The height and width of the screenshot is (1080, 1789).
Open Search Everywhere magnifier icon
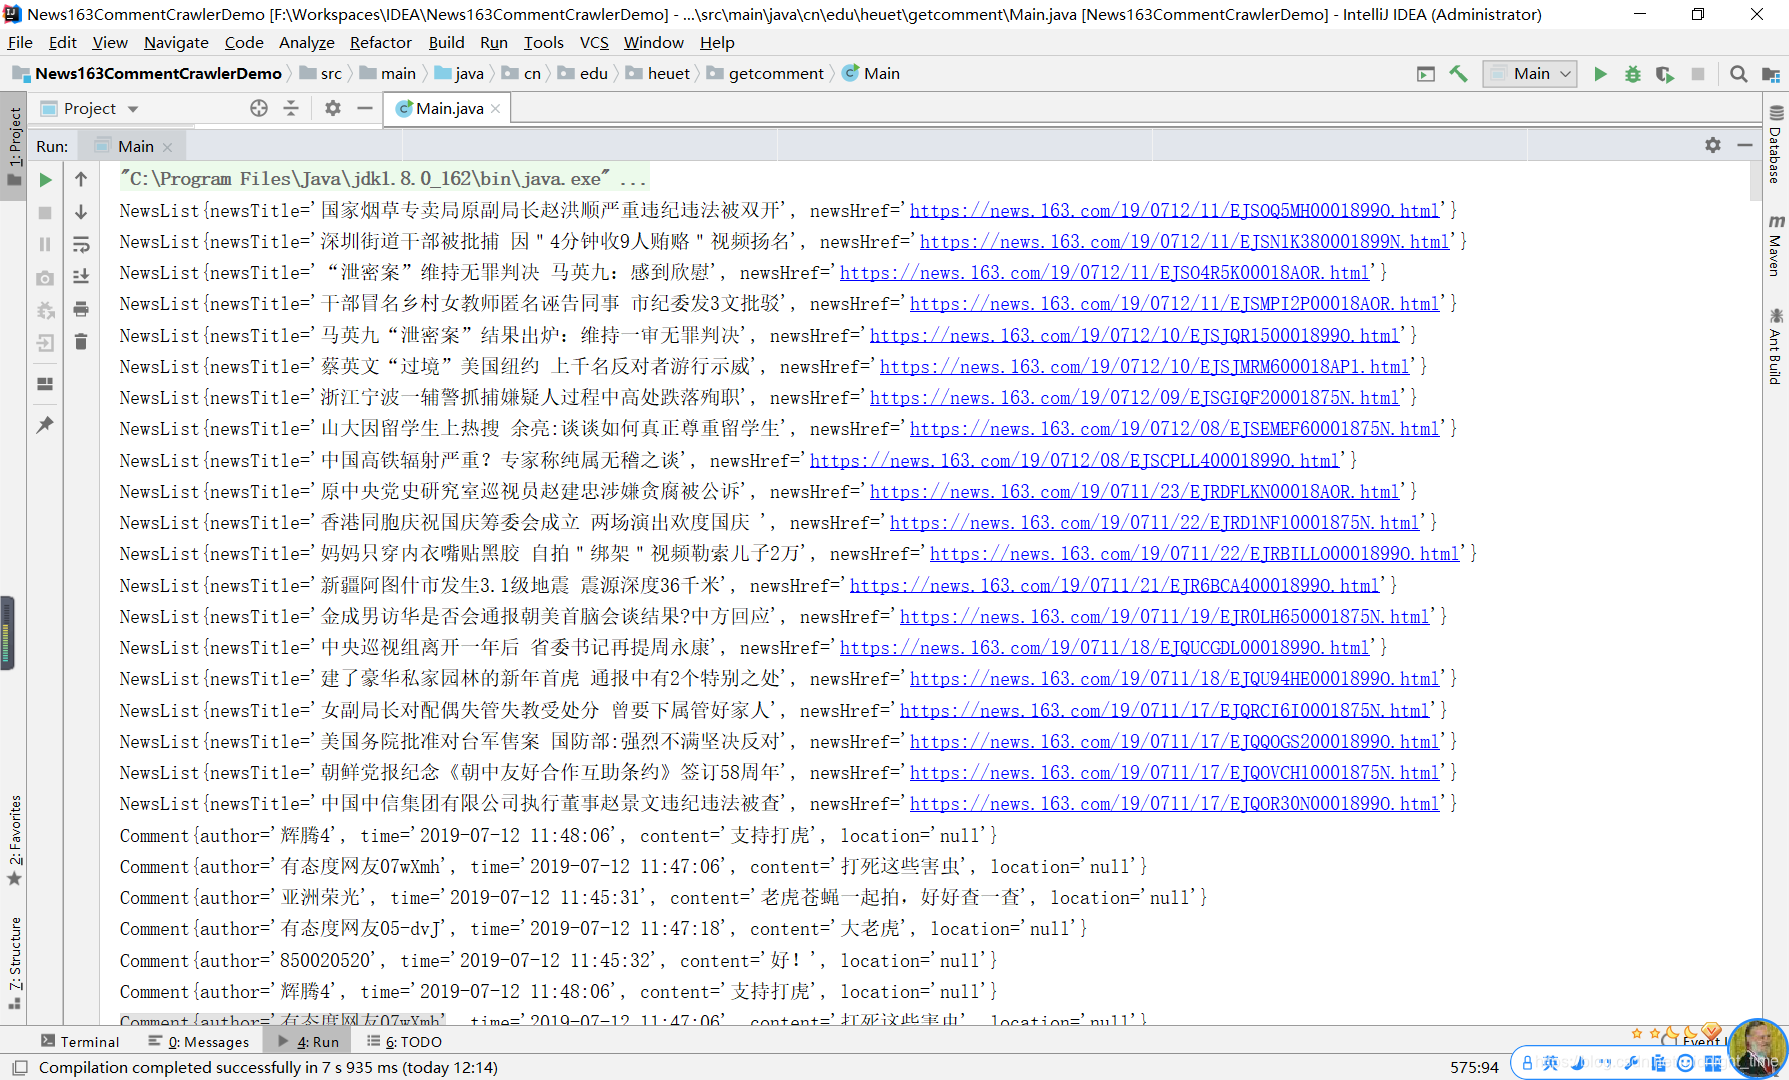[x=1739, y=74]
